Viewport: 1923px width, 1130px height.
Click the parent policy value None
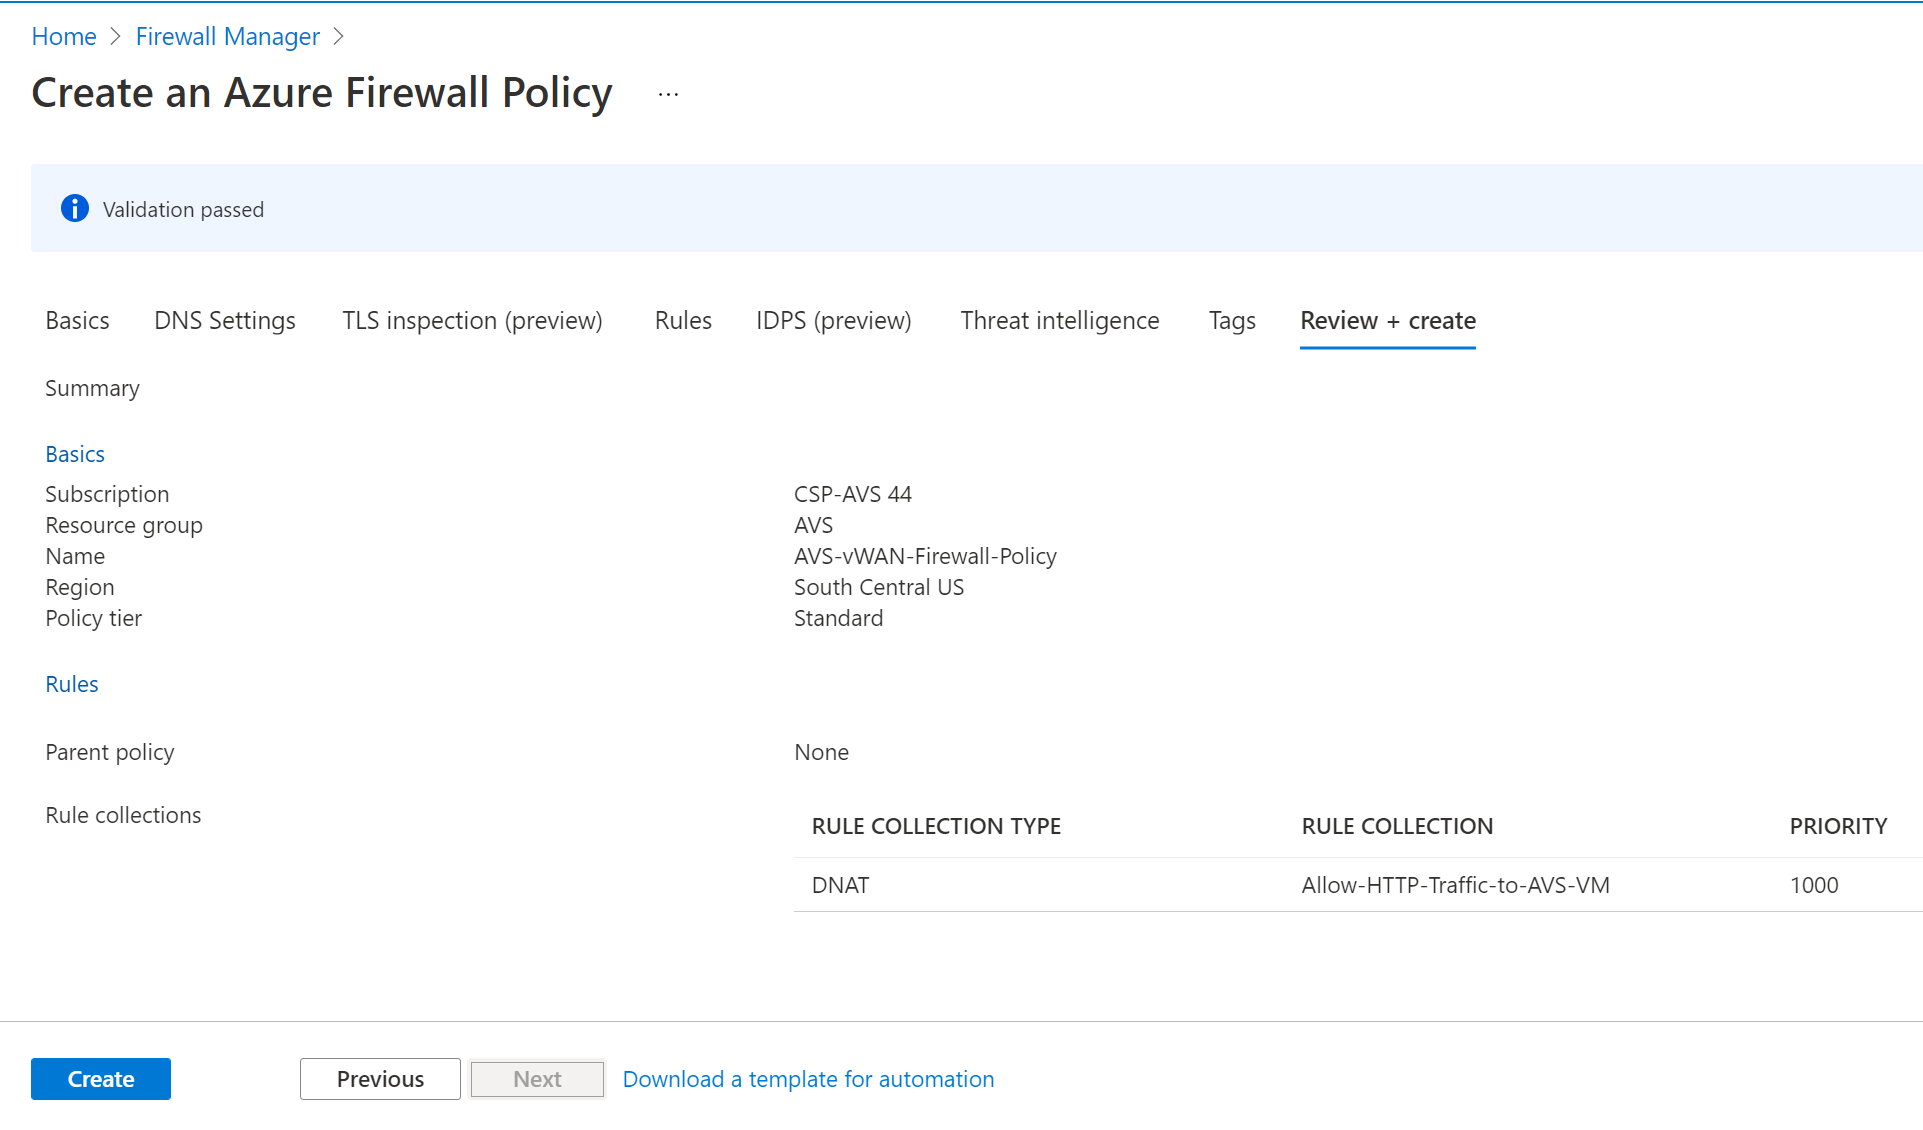[x=821, y=752]
